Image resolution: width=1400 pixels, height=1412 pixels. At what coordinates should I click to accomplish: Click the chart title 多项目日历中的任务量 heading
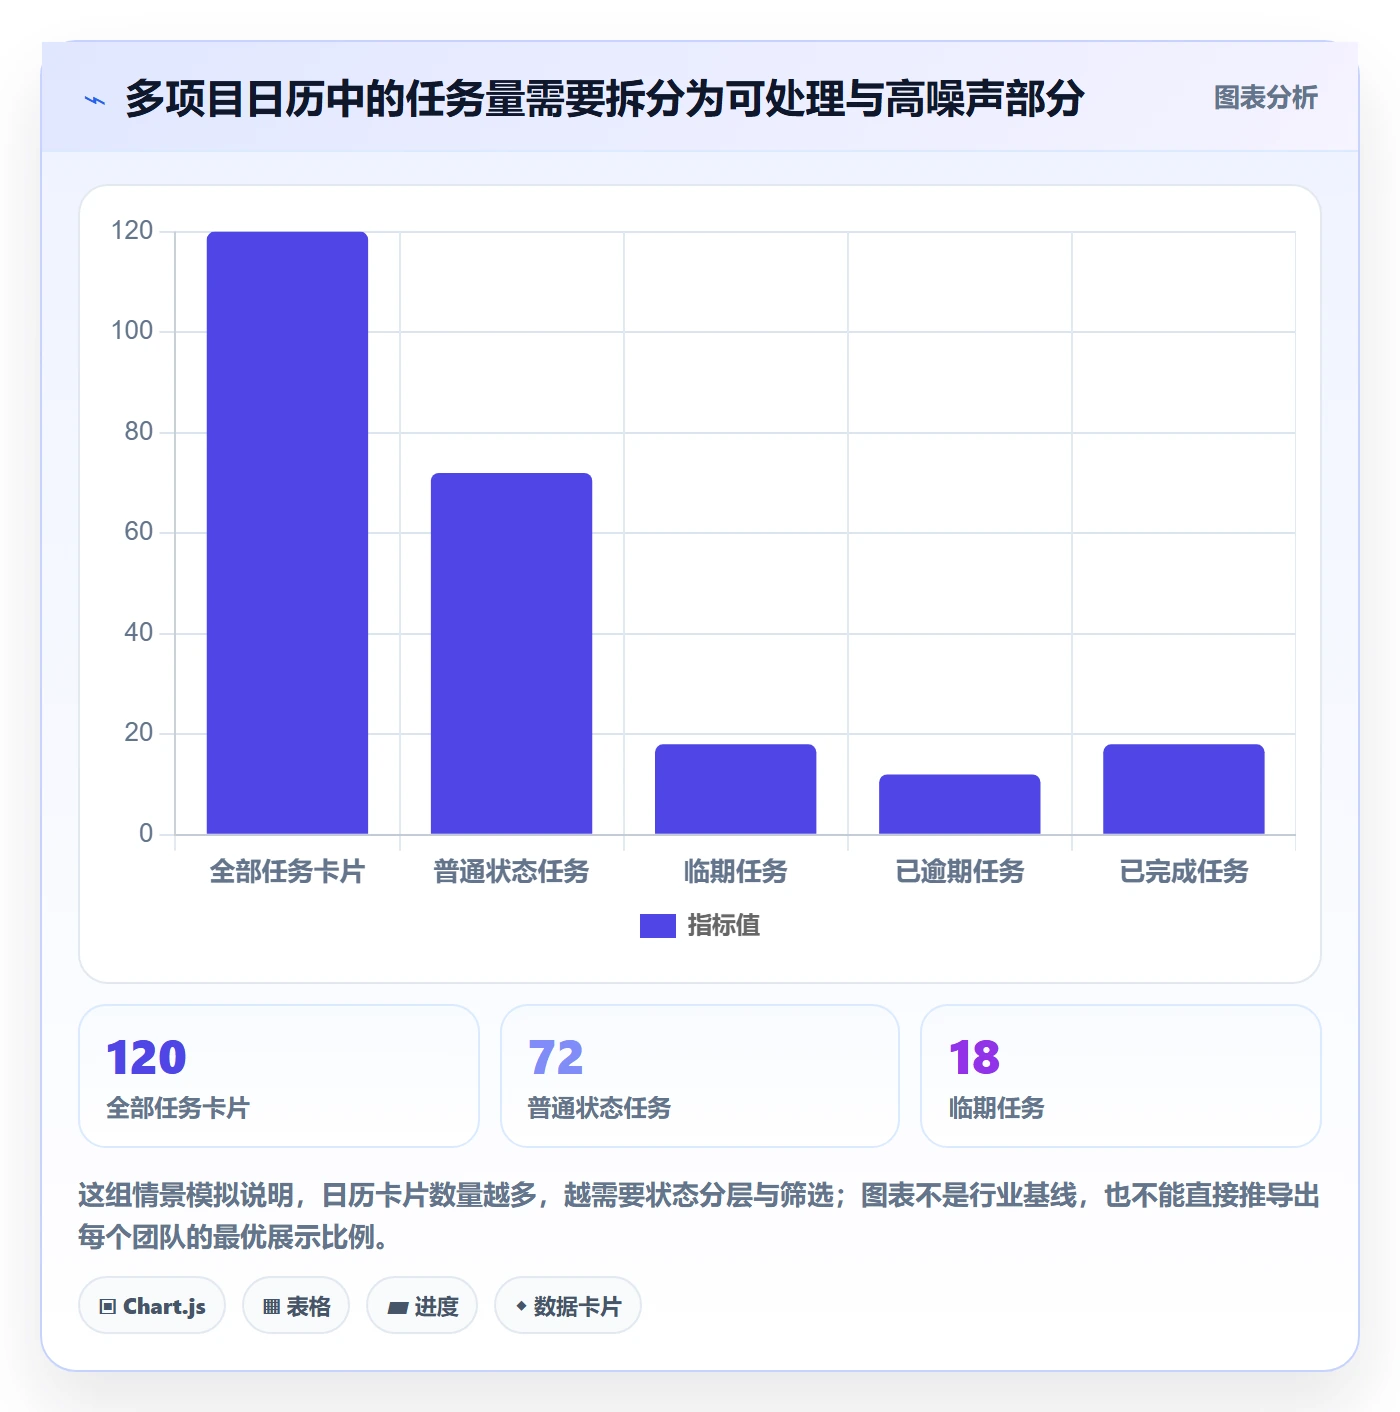604,99
